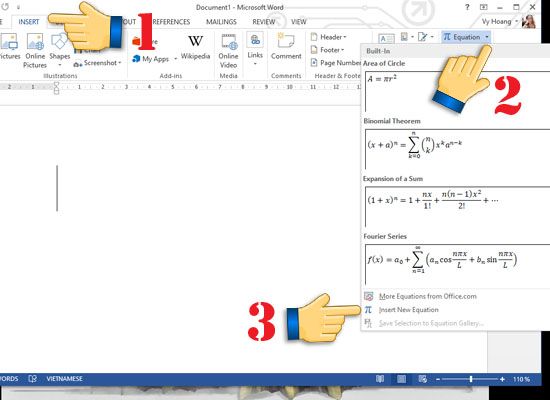The image size is (550, 400).
Task: Click the Text Box icon
Action: point(386,38)
